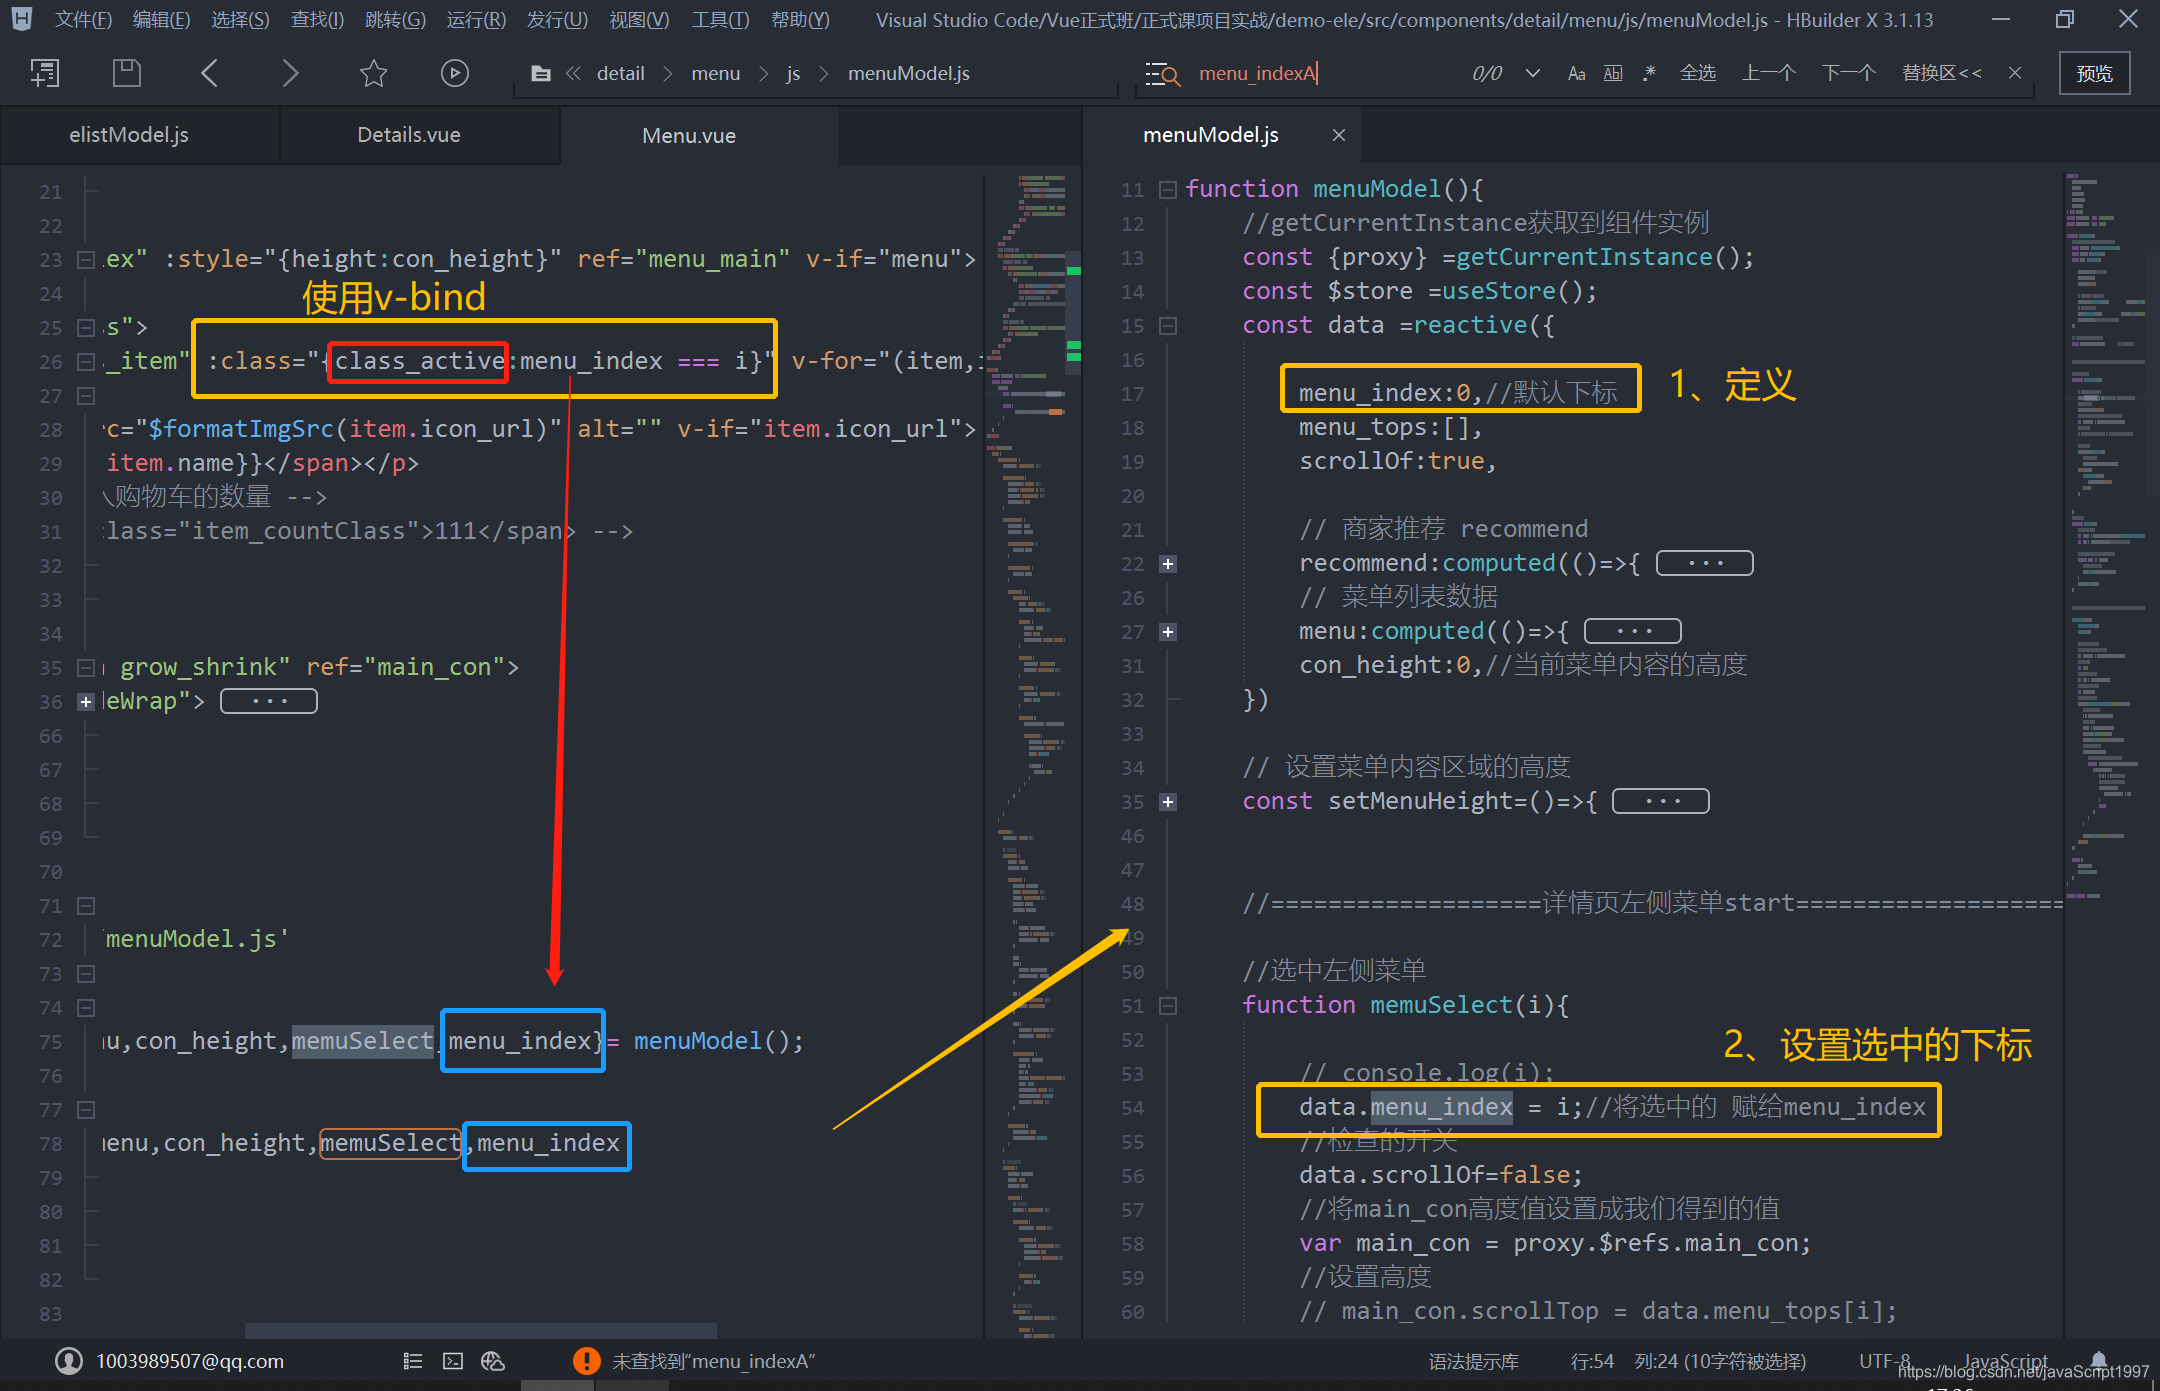Image resolution: width=2160 pixels, height=1391 pixels.
Task: Click the folder icon in breadcrumb
Action: pyautogui.click(x=540, y=74)
